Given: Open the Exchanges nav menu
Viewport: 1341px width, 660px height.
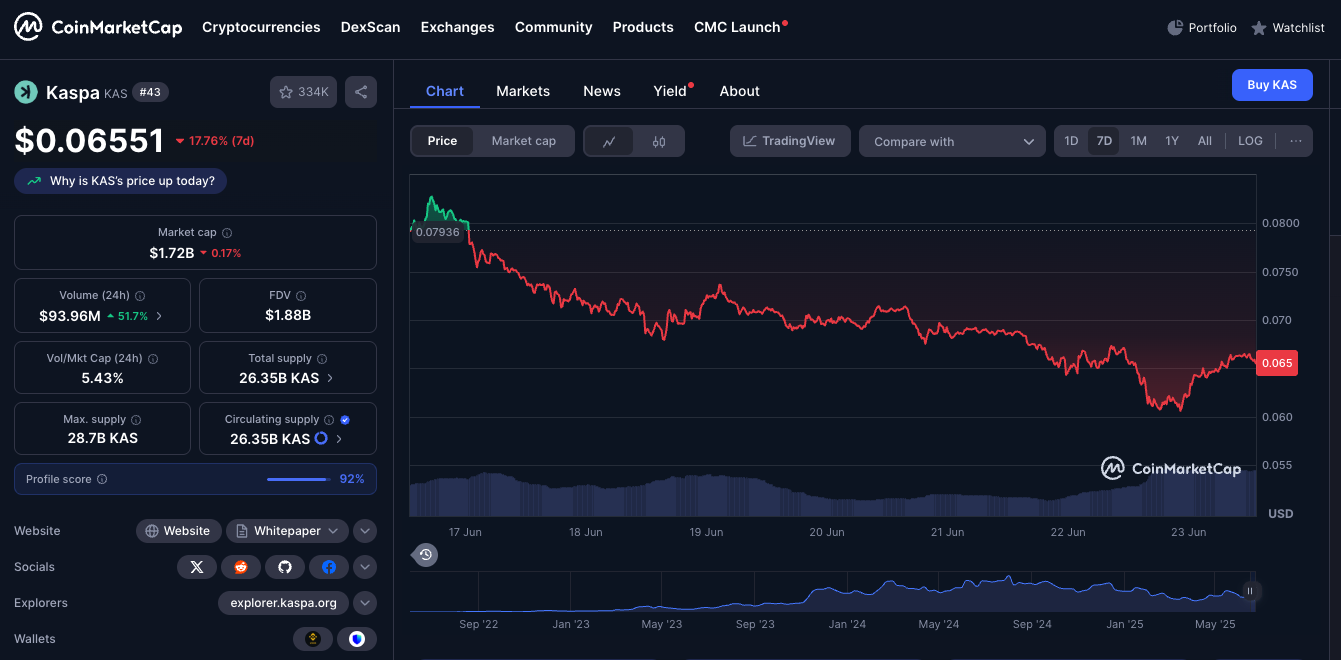Looking at the screenshot, I should tap(458, 27).
